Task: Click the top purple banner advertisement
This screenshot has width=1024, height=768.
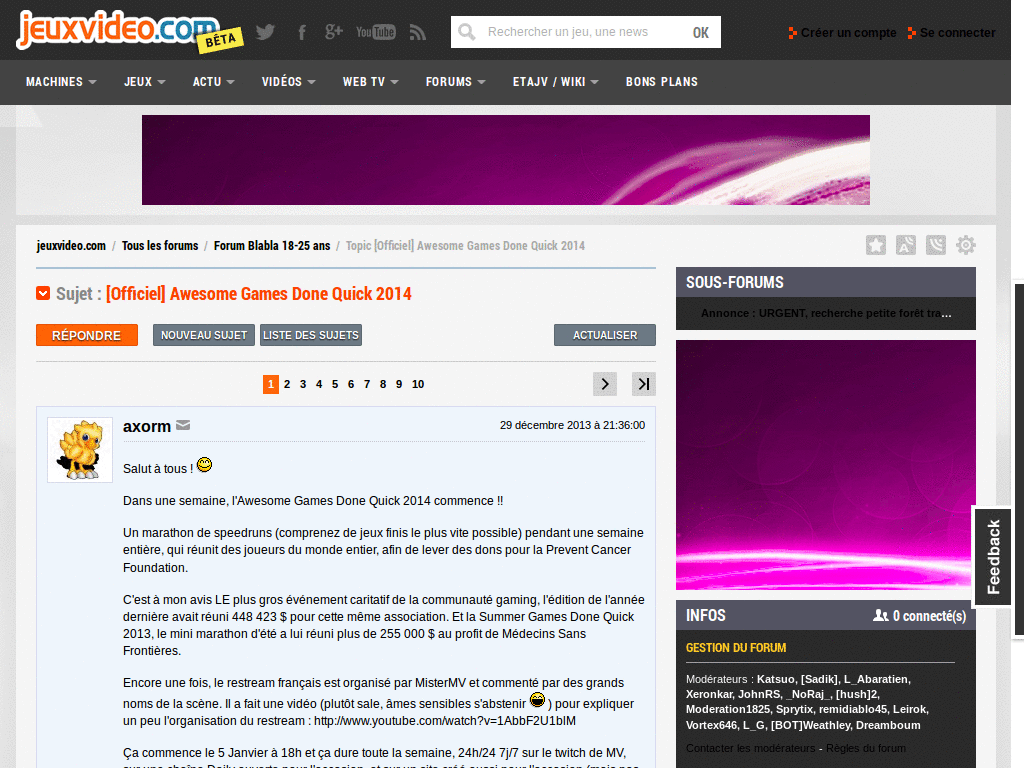Action: (505, 160)
